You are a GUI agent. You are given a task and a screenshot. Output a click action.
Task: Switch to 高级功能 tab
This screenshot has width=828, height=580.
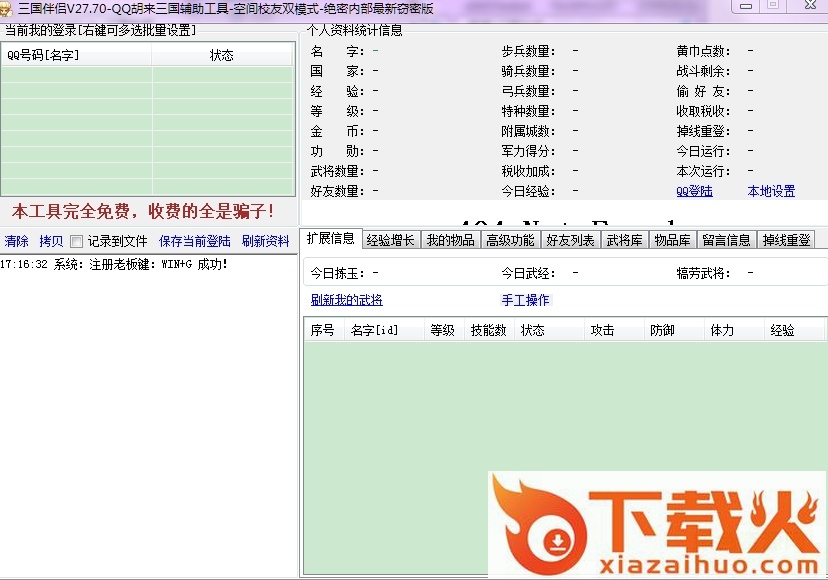click(x=510, y=240)
